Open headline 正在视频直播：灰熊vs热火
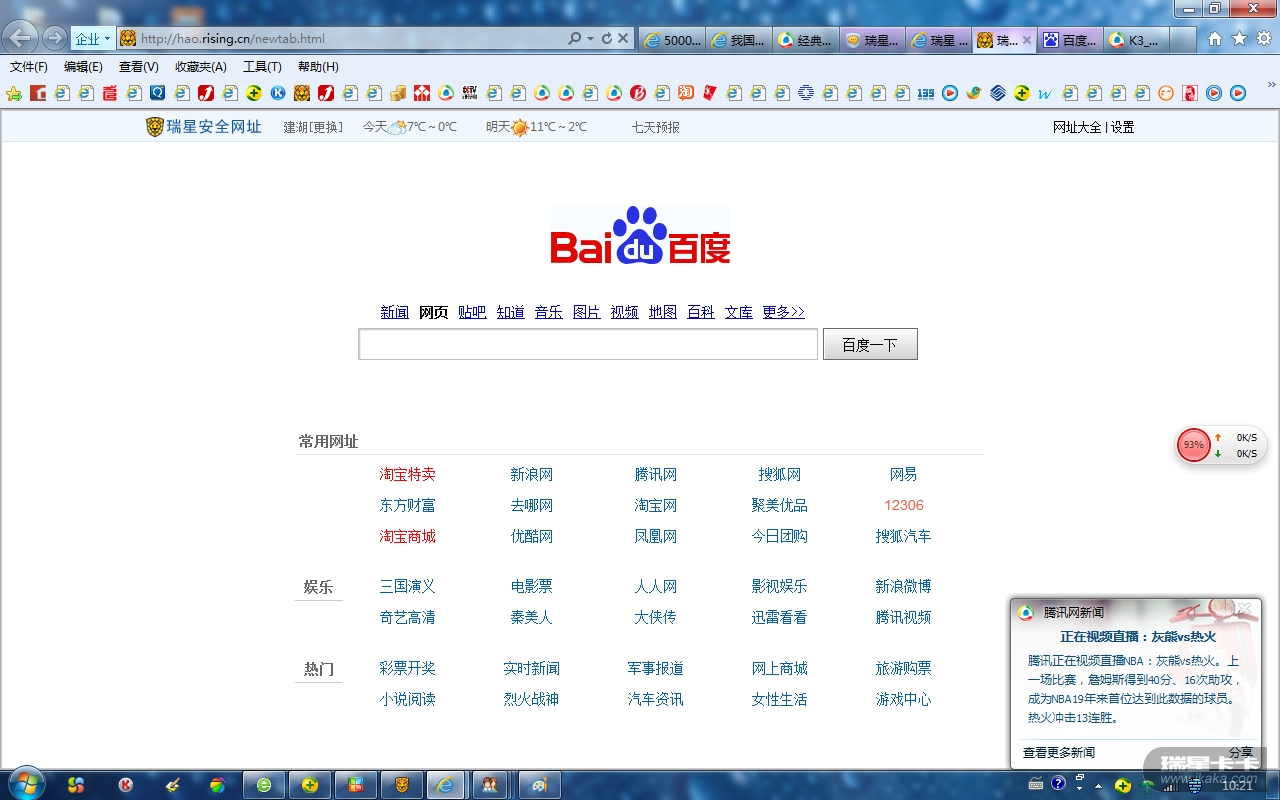The width and height of the screenshot is (1280, 800). tap(1138, 636)
